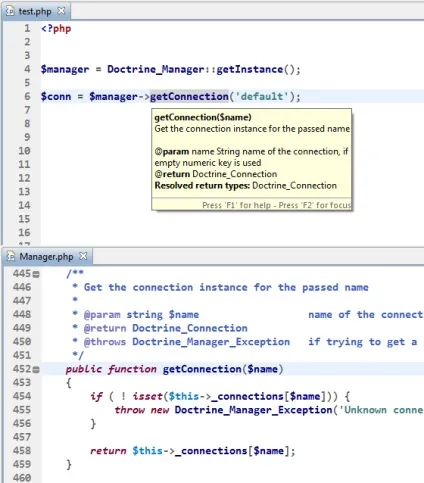Close the test.php editor tab
Image resolution: width=424 pixels, height=483 pixels.
click(x=61, y=11)
